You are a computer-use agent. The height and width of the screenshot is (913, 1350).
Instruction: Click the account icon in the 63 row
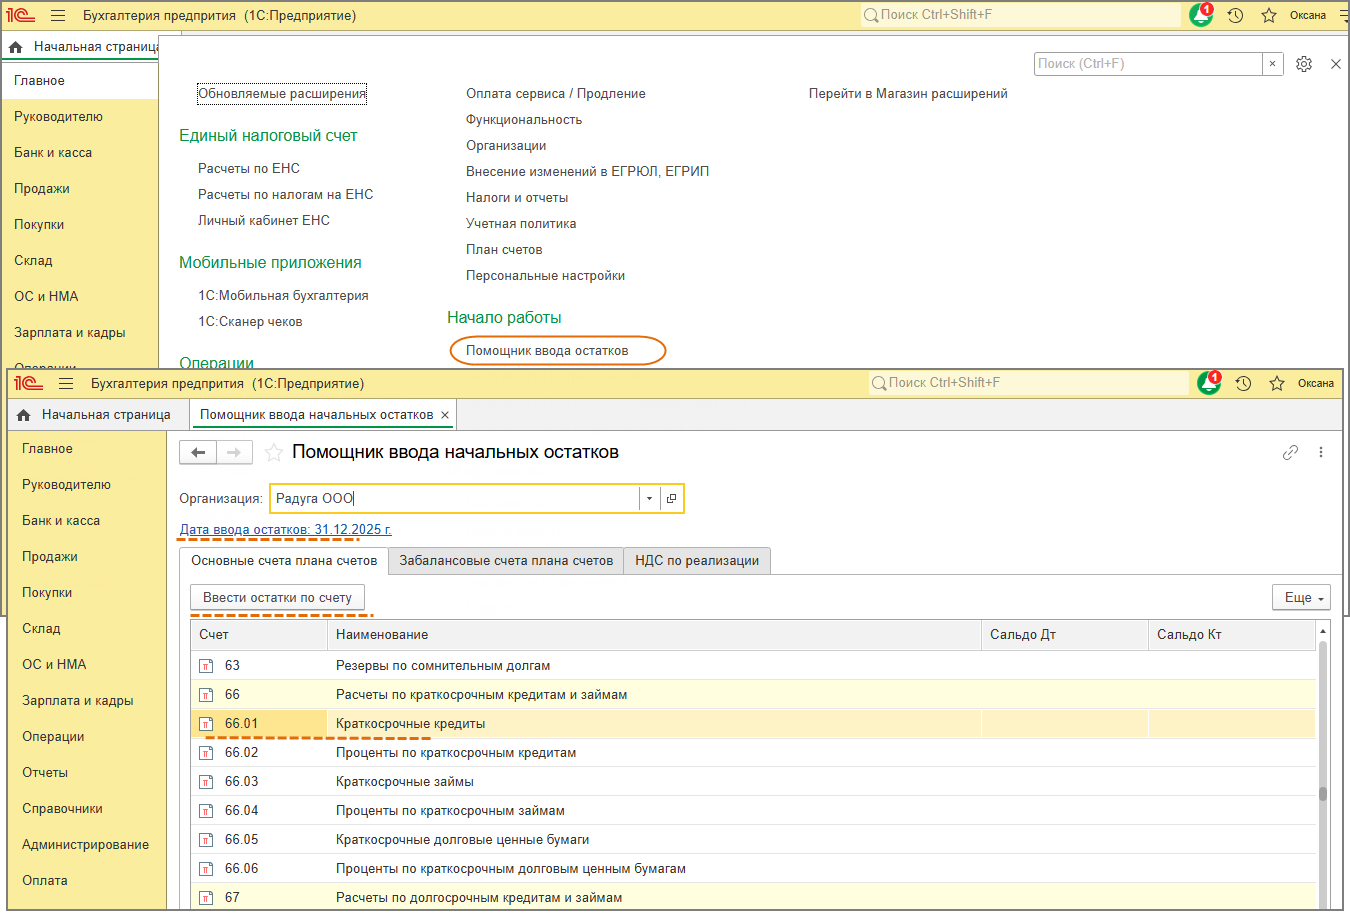(x=206, y=666)
